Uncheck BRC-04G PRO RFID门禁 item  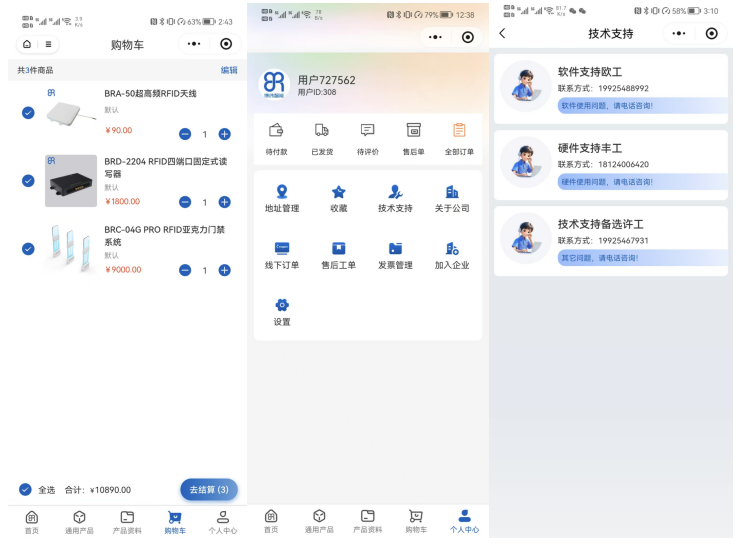click(x=28, y=249)
